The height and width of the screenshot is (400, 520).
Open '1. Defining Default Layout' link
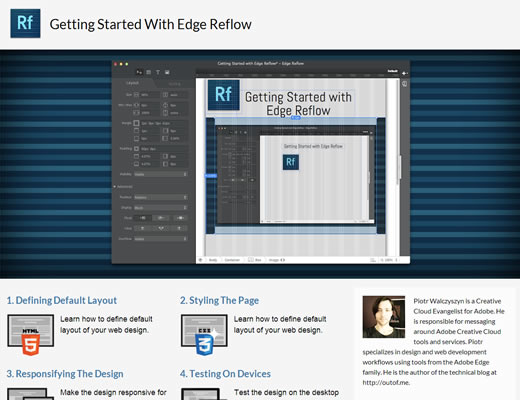tap(62, 300)
